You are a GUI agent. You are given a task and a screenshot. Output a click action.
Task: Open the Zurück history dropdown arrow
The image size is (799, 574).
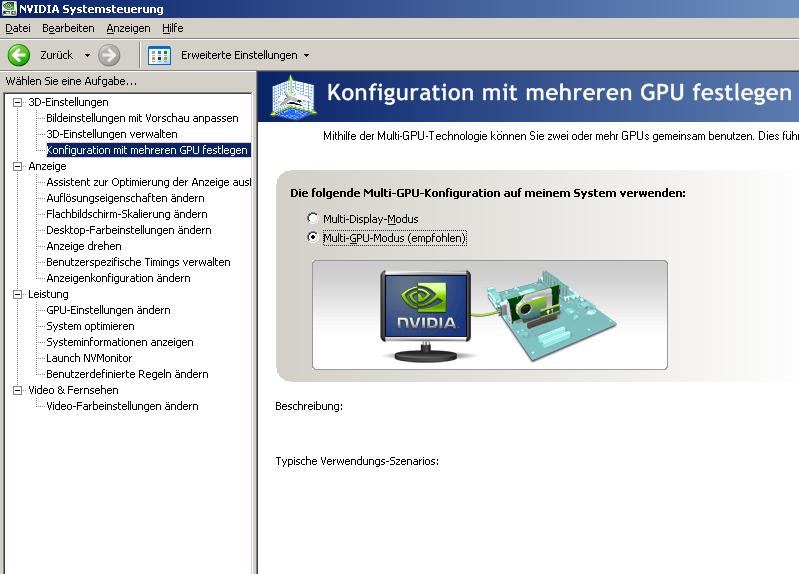coord(87,55)
